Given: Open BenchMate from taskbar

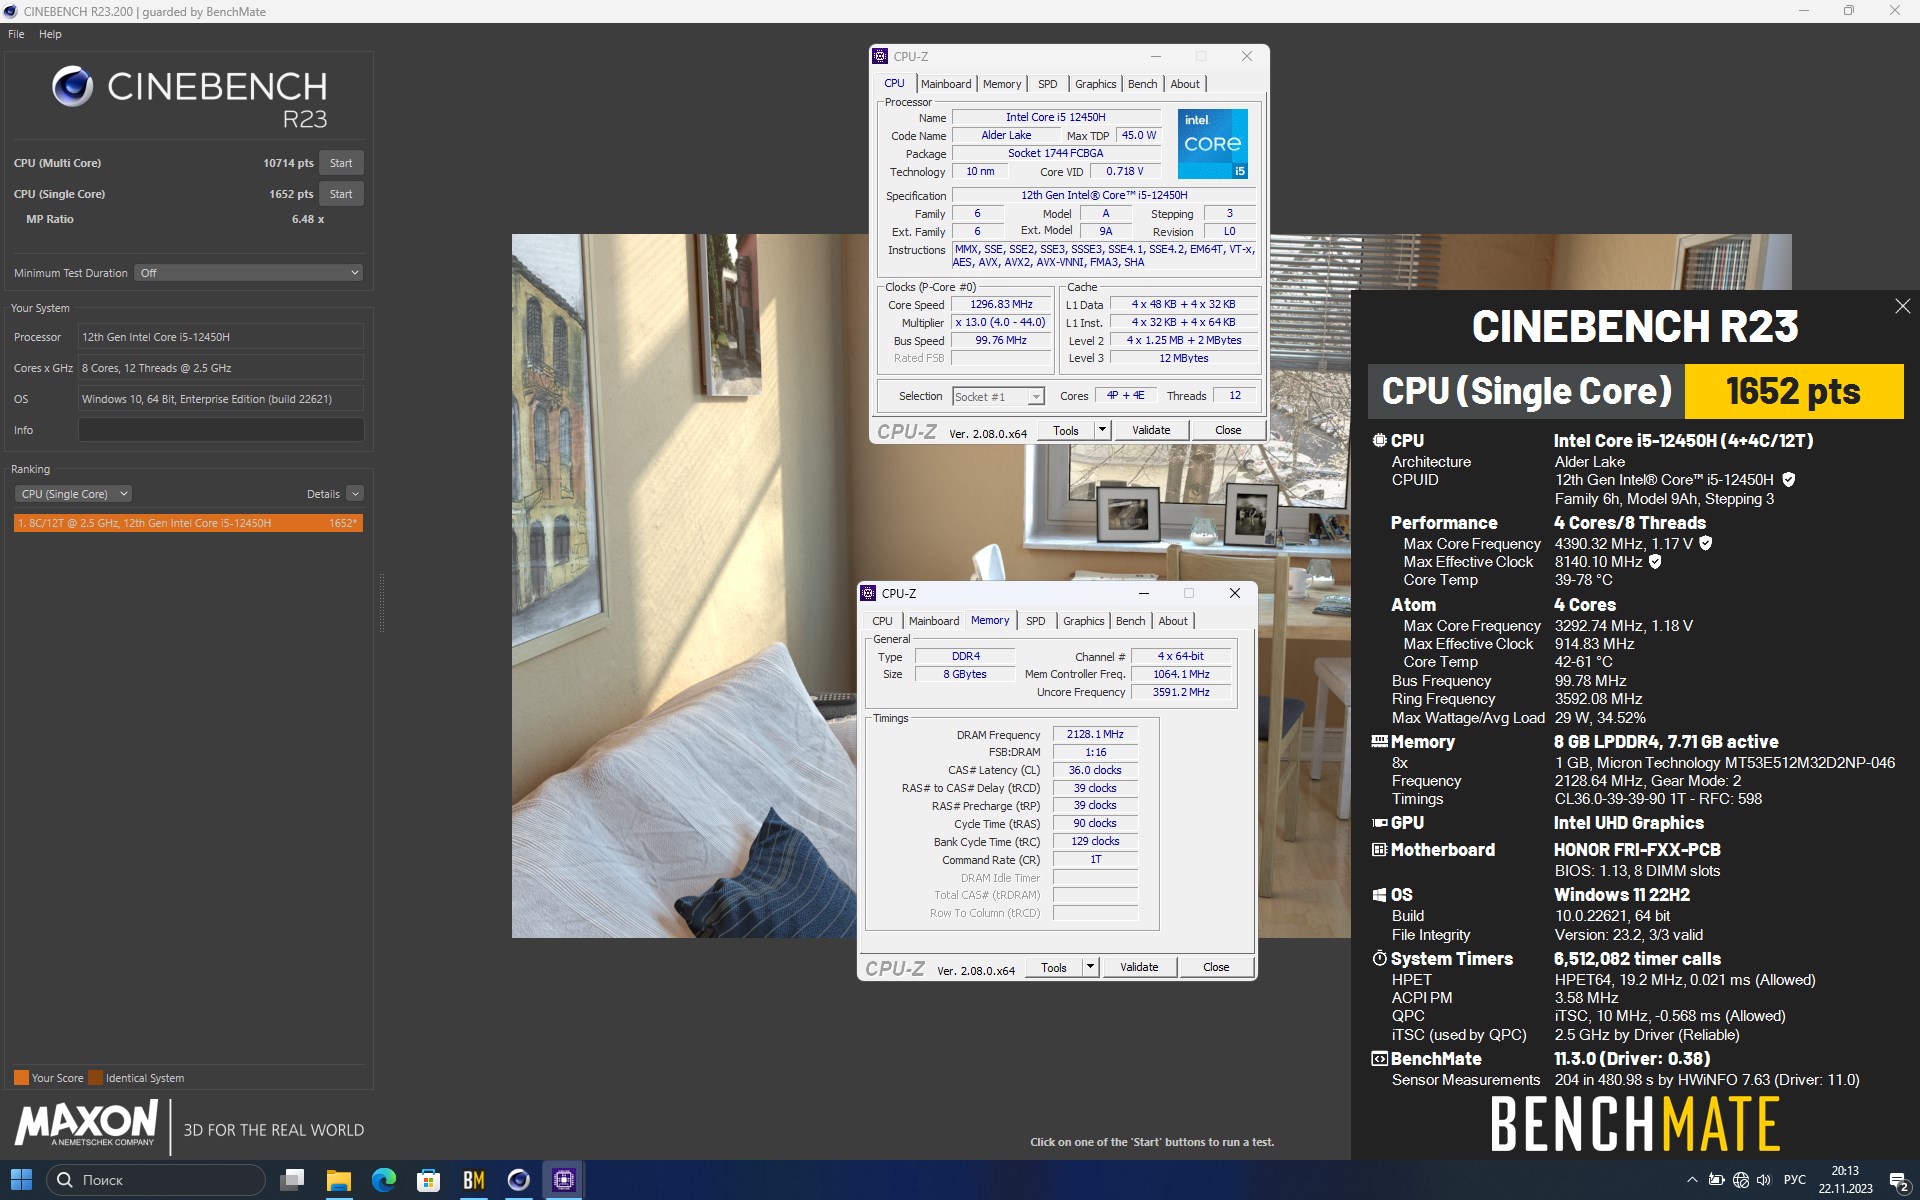Looking at the screenshot, I should click(474, 1180).
